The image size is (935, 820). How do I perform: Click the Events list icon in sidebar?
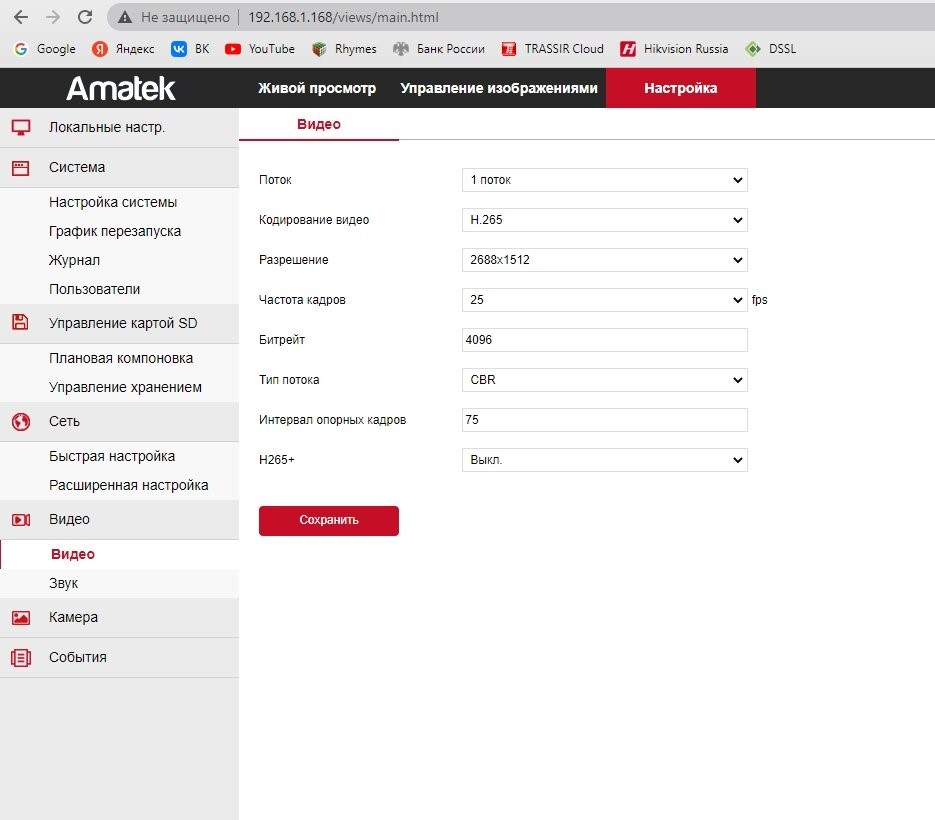(20, 657)
